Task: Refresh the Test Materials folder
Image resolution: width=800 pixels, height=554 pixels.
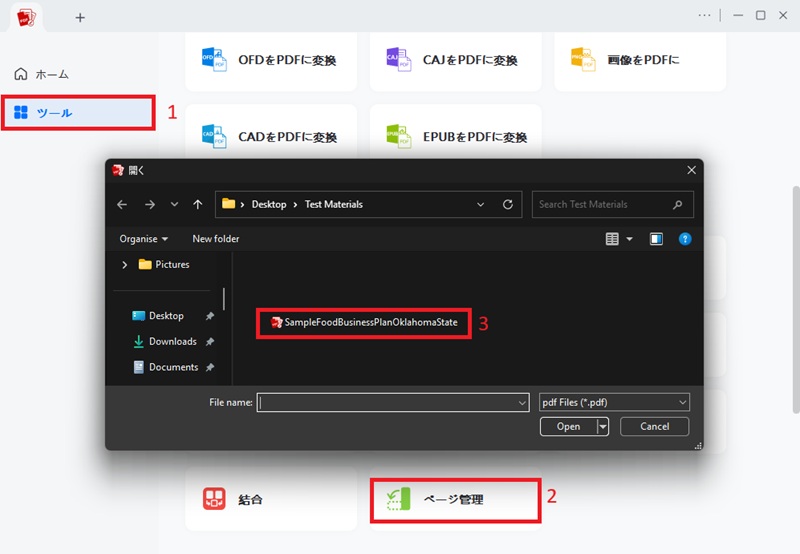Action: 508,205
